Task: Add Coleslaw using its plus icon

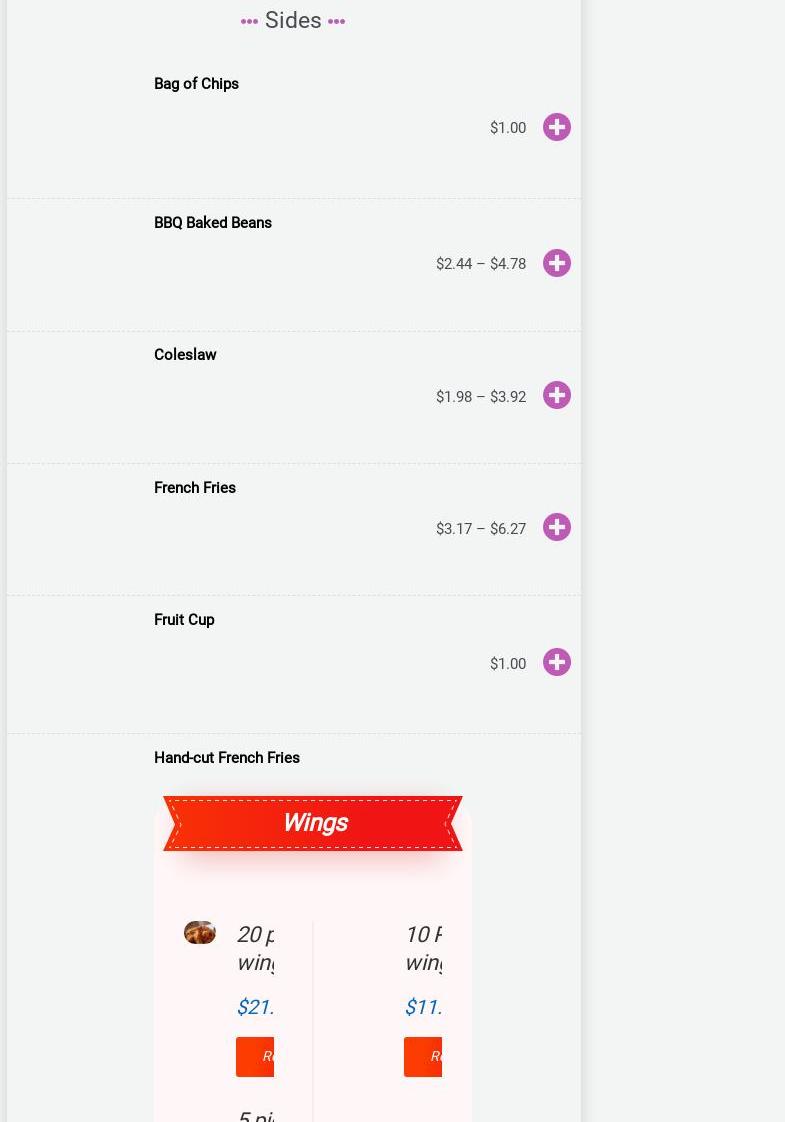Action: point(557,395)
